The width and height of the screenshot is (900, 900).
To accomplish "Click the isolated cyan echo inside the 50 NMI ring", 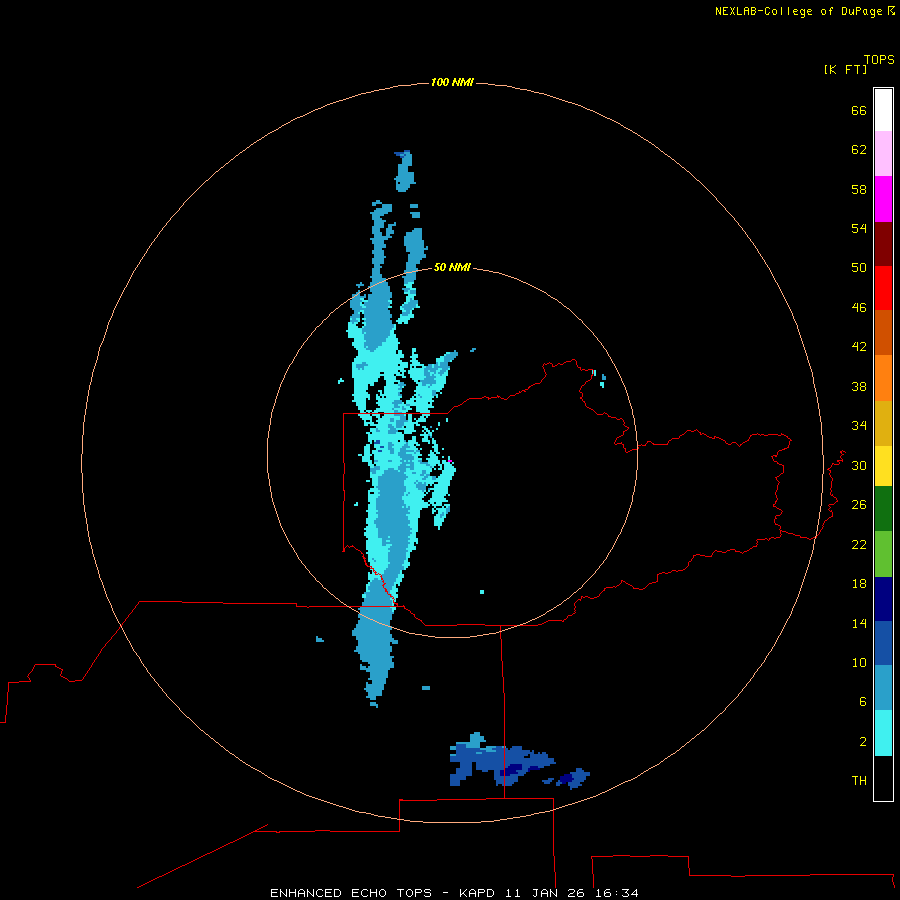I will (482, 592).
